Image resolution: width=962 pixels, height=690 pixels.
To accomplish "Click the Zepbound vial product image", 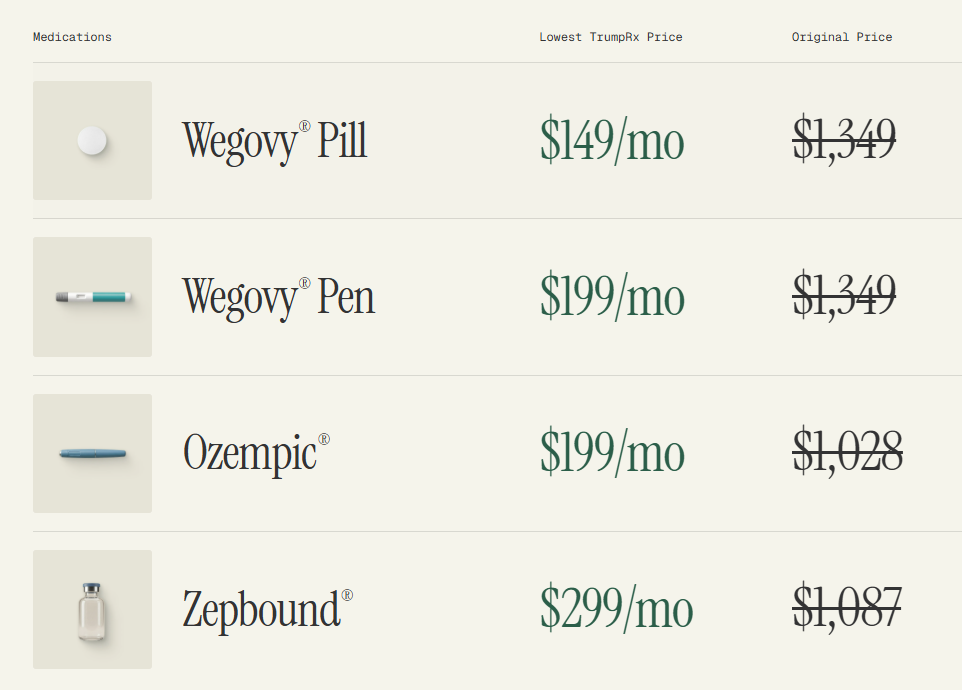I will (x=92, y=610).
